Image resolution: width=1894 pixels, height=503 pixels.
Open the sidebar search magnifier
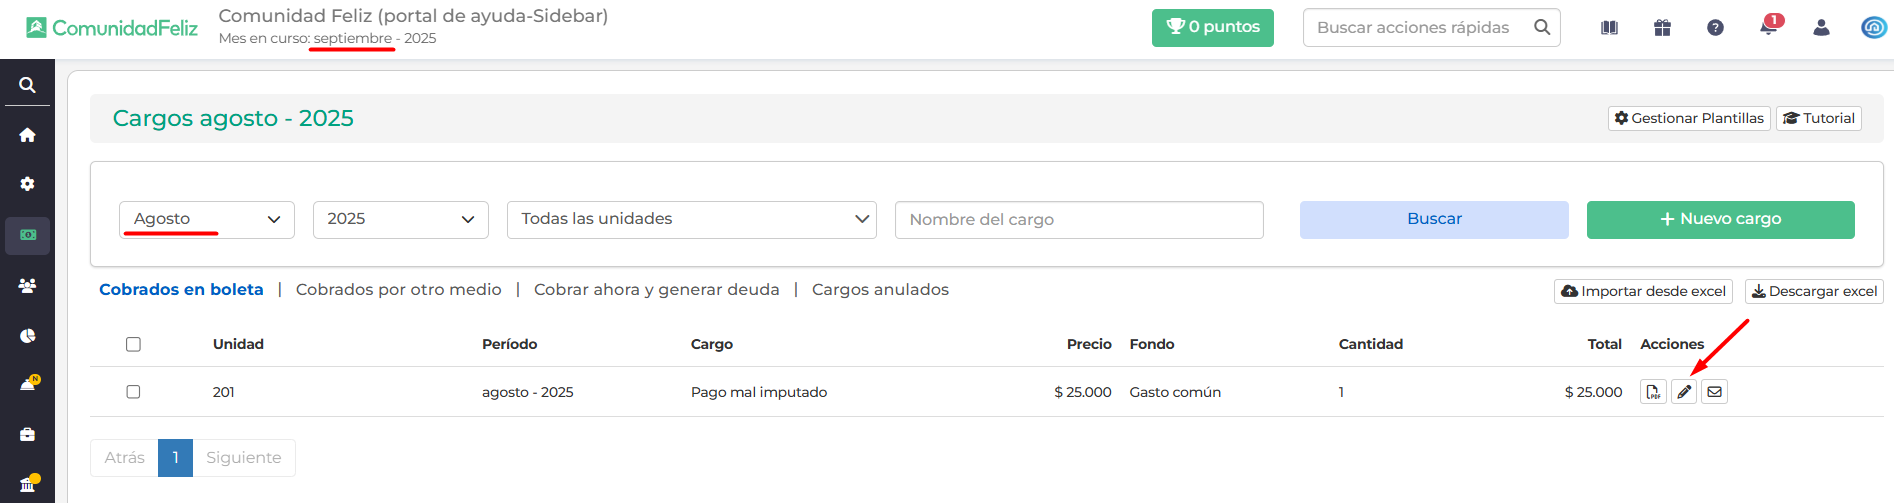pyautogui.click(x=27, y=85)
